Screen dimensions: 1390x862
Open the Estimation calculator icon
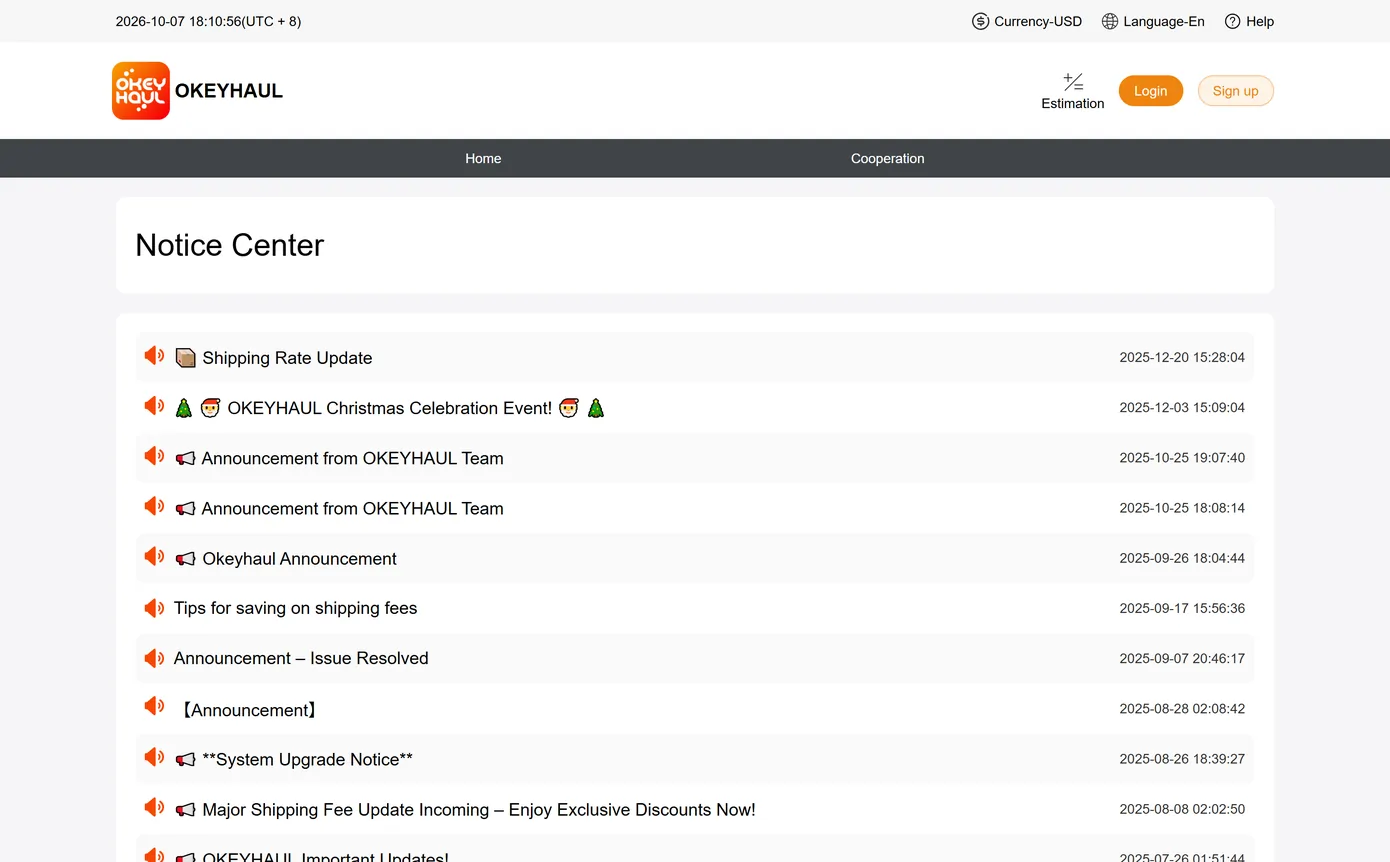coord(1073,82)
